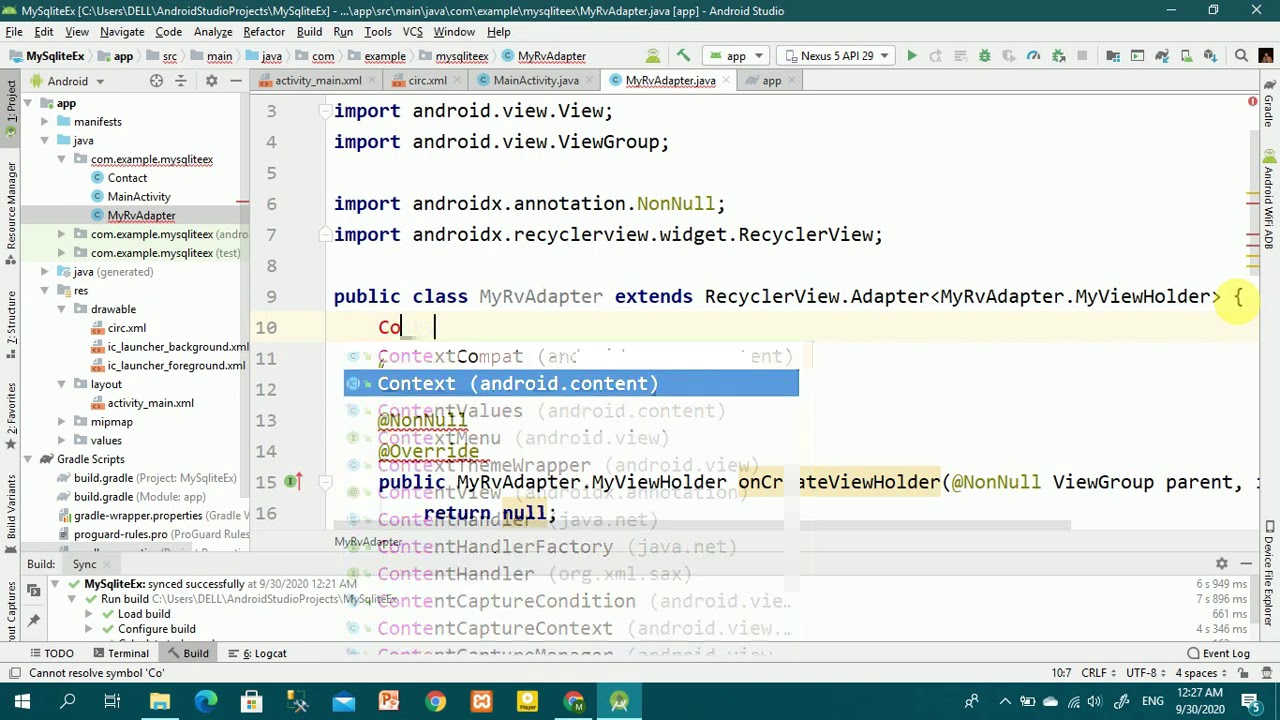This screenshot has width=1280, height=720.
Task: Expand the manifests folder
Action: pyautogui.click(x=45, y=122)
